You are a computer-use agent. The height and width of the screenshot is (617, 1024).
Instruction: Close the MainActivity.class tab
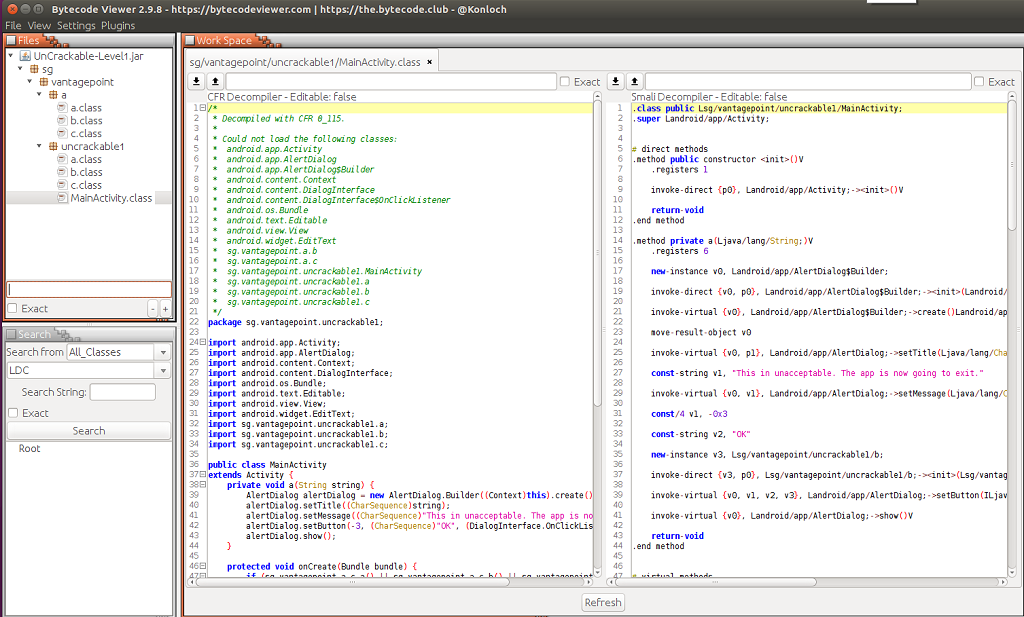[x=430, y=62]
